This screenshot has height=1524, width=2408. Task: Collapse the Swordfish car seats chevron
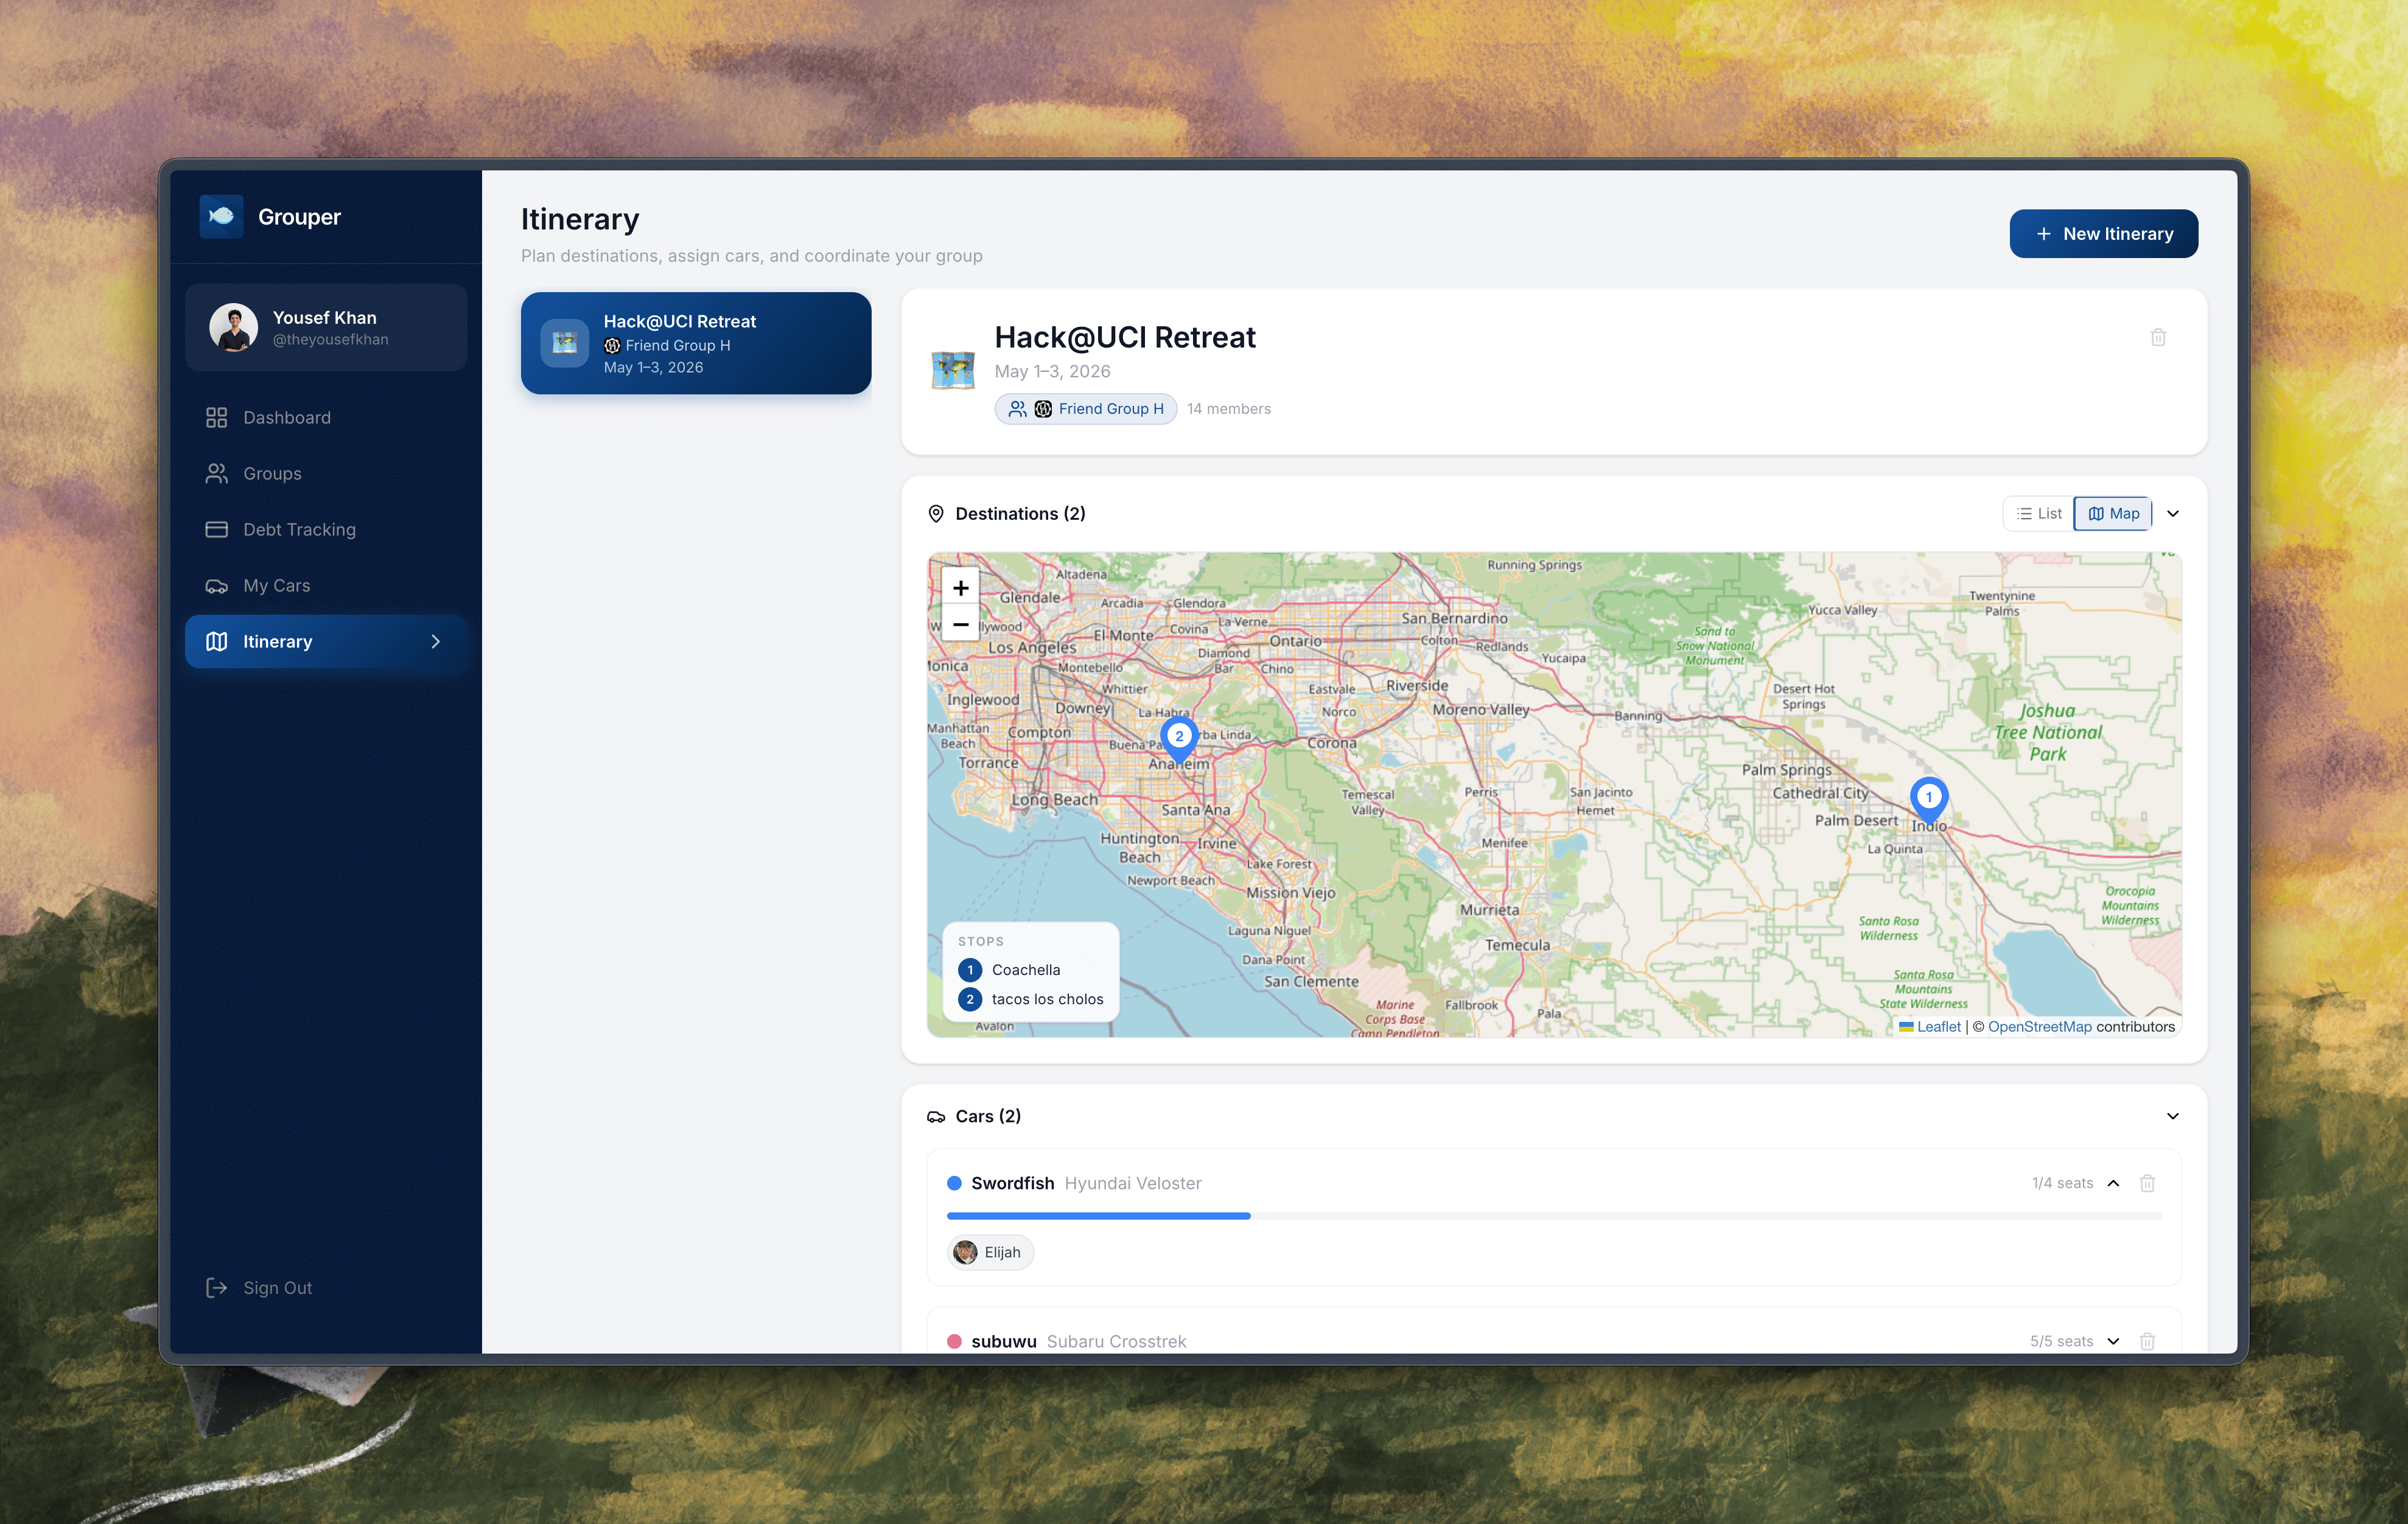2113,1183
